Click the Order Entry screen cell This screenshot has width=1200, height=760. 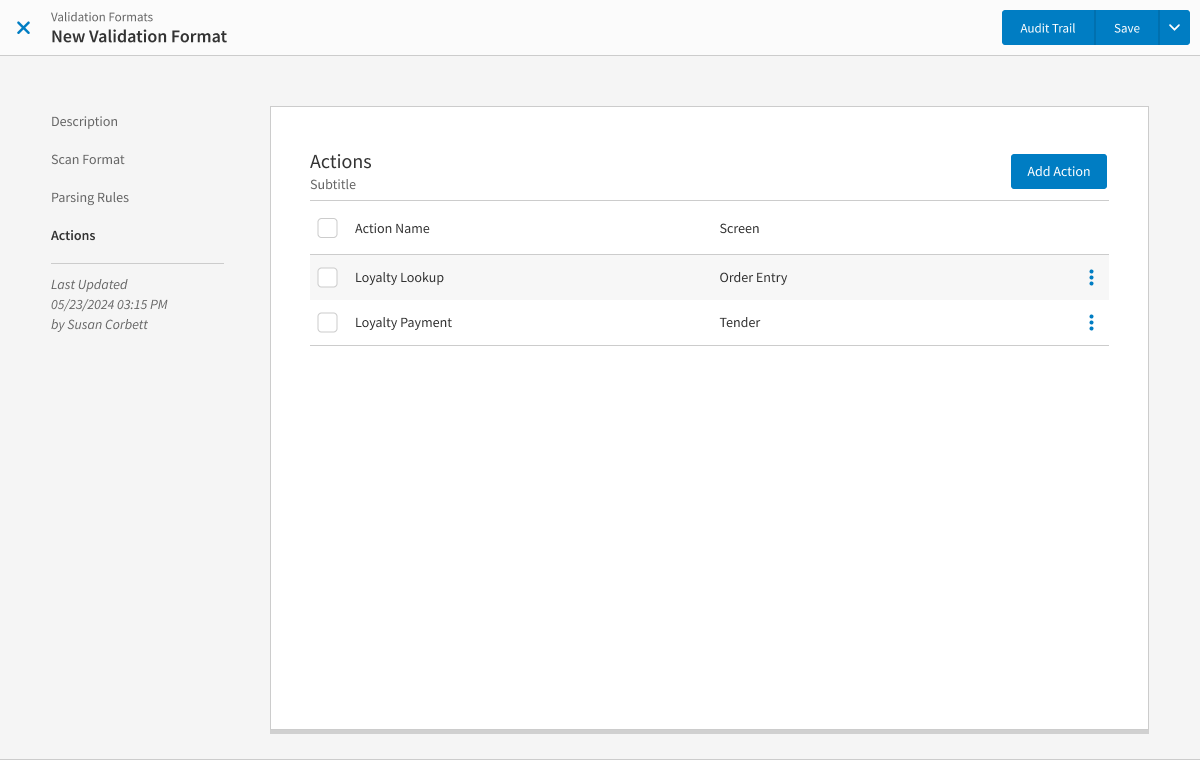click(x=753, y=277)
